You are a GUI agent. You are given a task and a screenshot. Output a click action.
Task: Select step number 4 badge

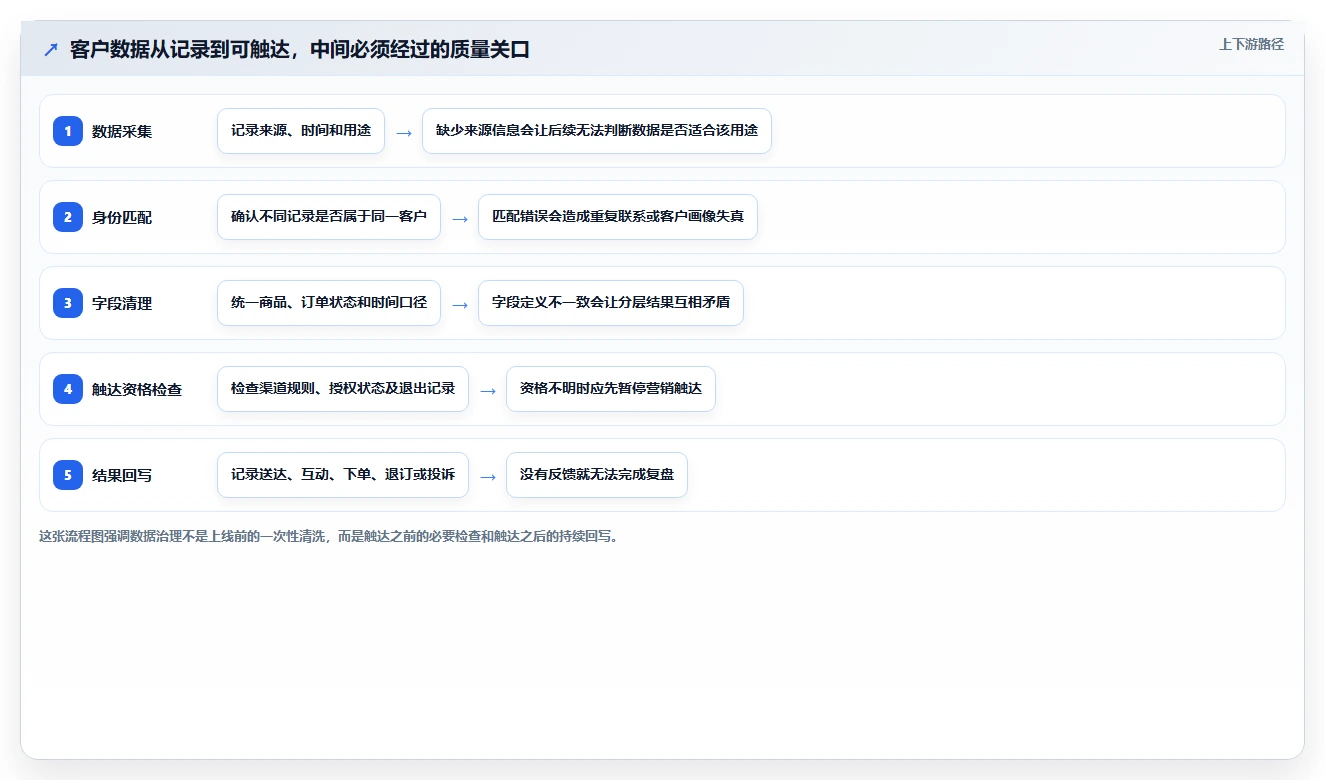tap(68, 389)
